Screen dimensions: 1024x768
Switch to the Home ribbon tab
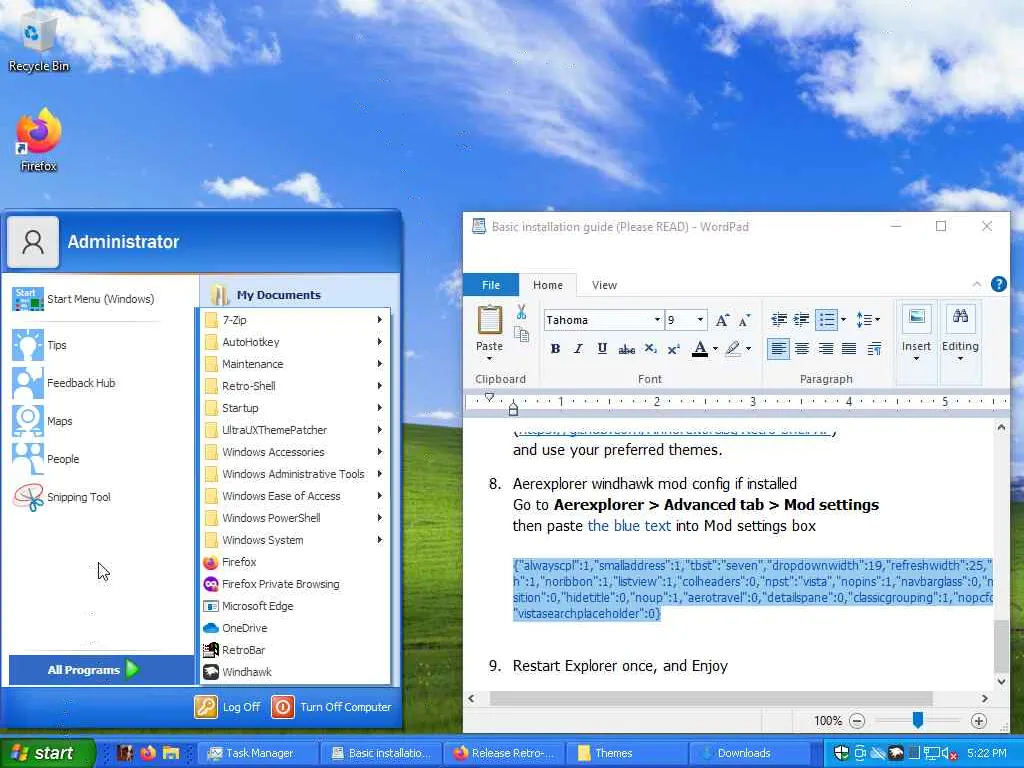[547, 285]
